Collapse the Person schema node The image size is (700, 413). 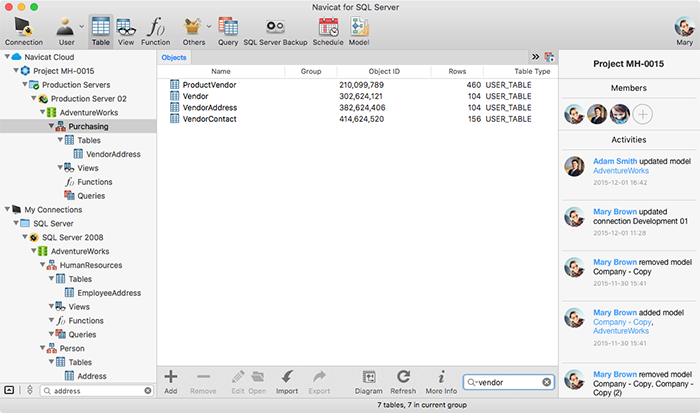(x=42, y=348)
